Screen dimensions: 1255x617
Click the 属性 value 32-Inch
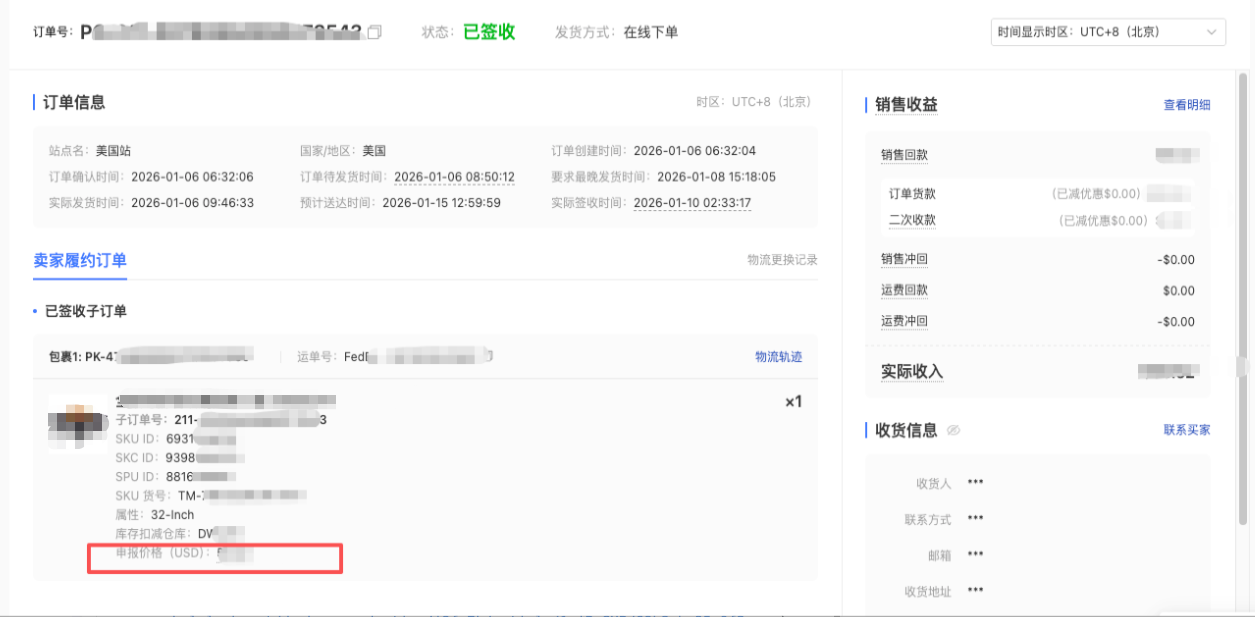pos(172,515)
